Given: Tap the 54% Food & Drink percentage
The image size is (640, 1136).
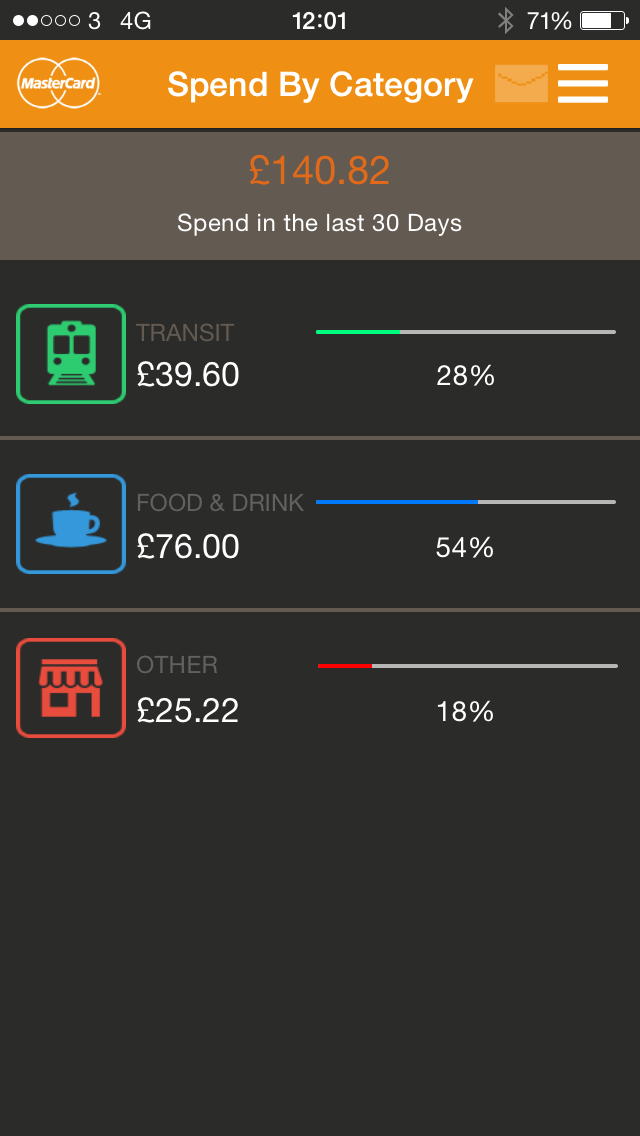Looking at the screenshot, I should pos(465,548).
